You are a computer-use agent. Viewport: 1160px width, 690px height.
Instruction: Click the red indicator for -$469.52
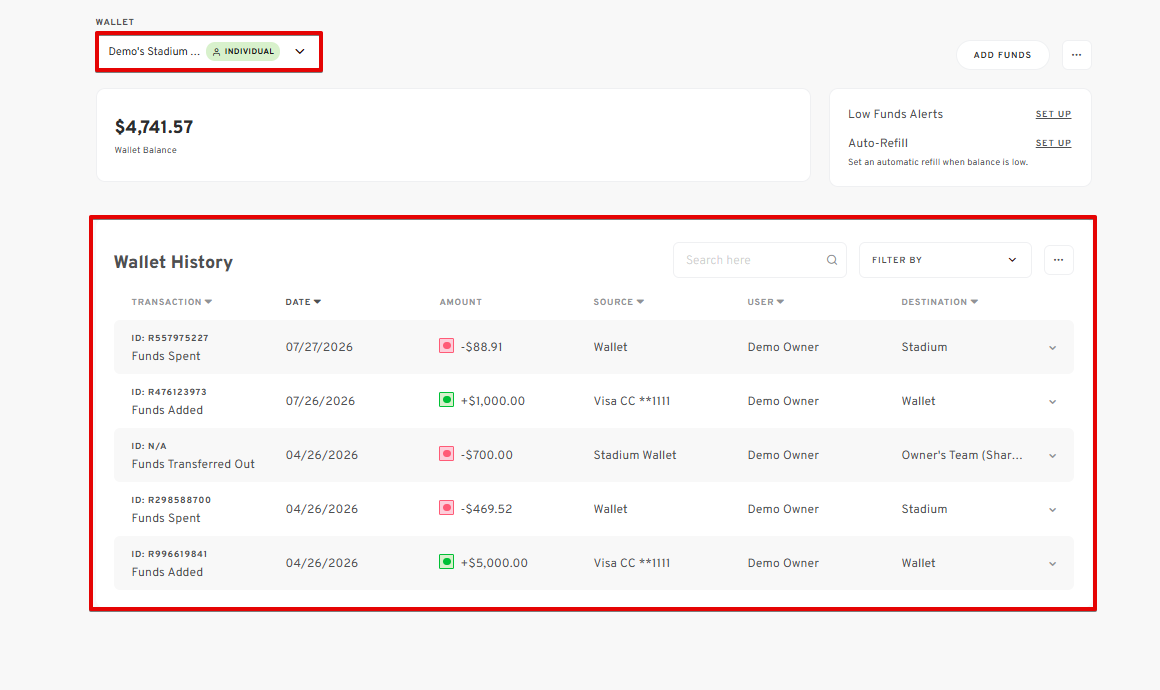[x=446, y=508]
